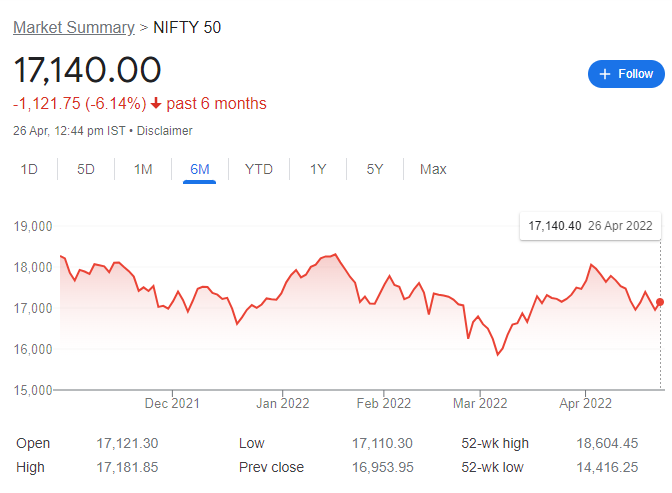
Task: Click the blue Follow button
Action: tap(626, 74)
